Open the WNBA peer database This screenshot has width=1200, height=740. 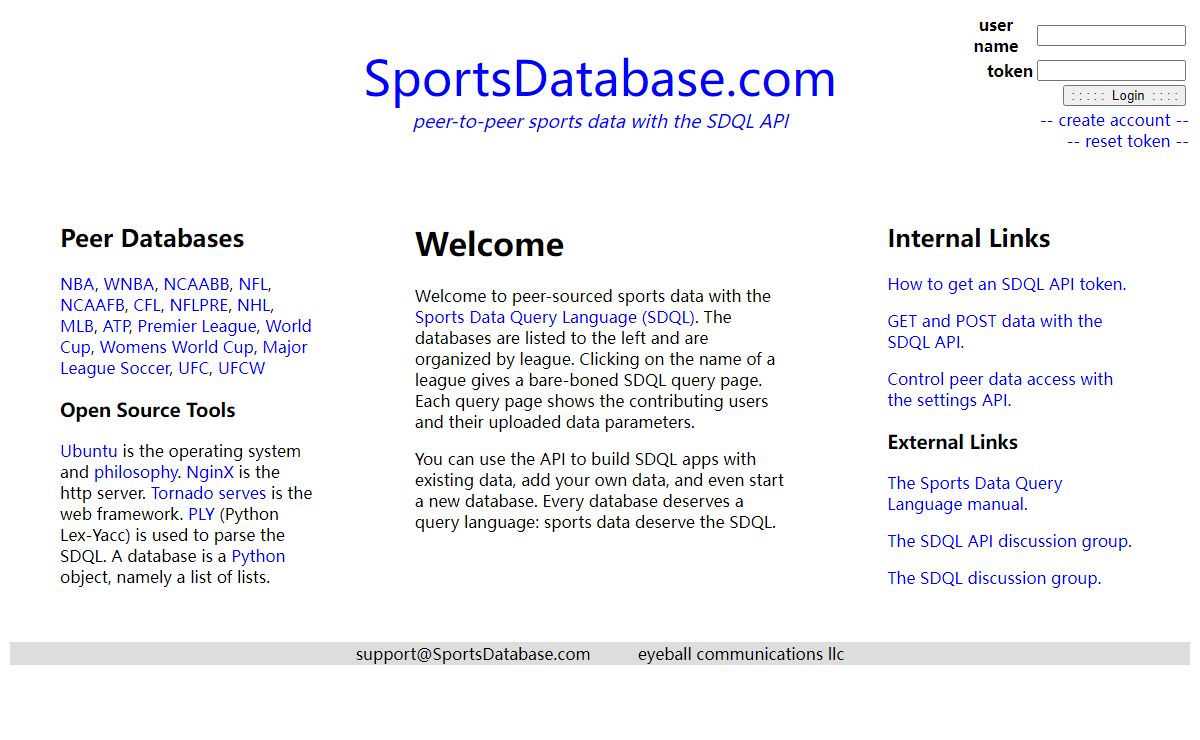click(x=129, y=284)
